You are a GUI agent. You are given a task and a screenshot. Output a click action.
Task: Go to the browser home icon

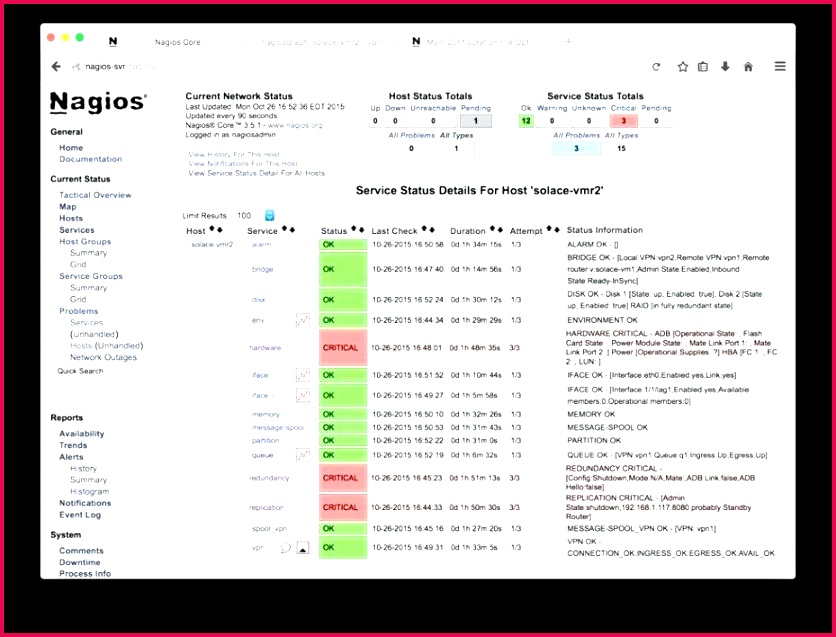point(748,67)
